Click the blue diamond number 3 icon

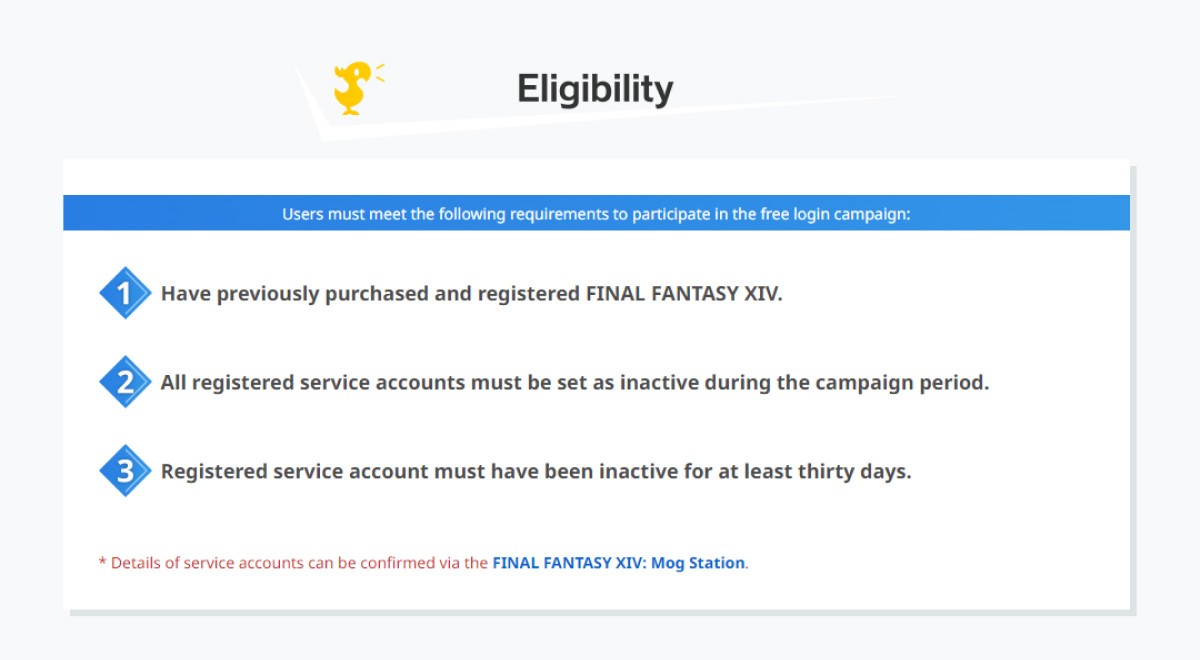coord(125,471)
